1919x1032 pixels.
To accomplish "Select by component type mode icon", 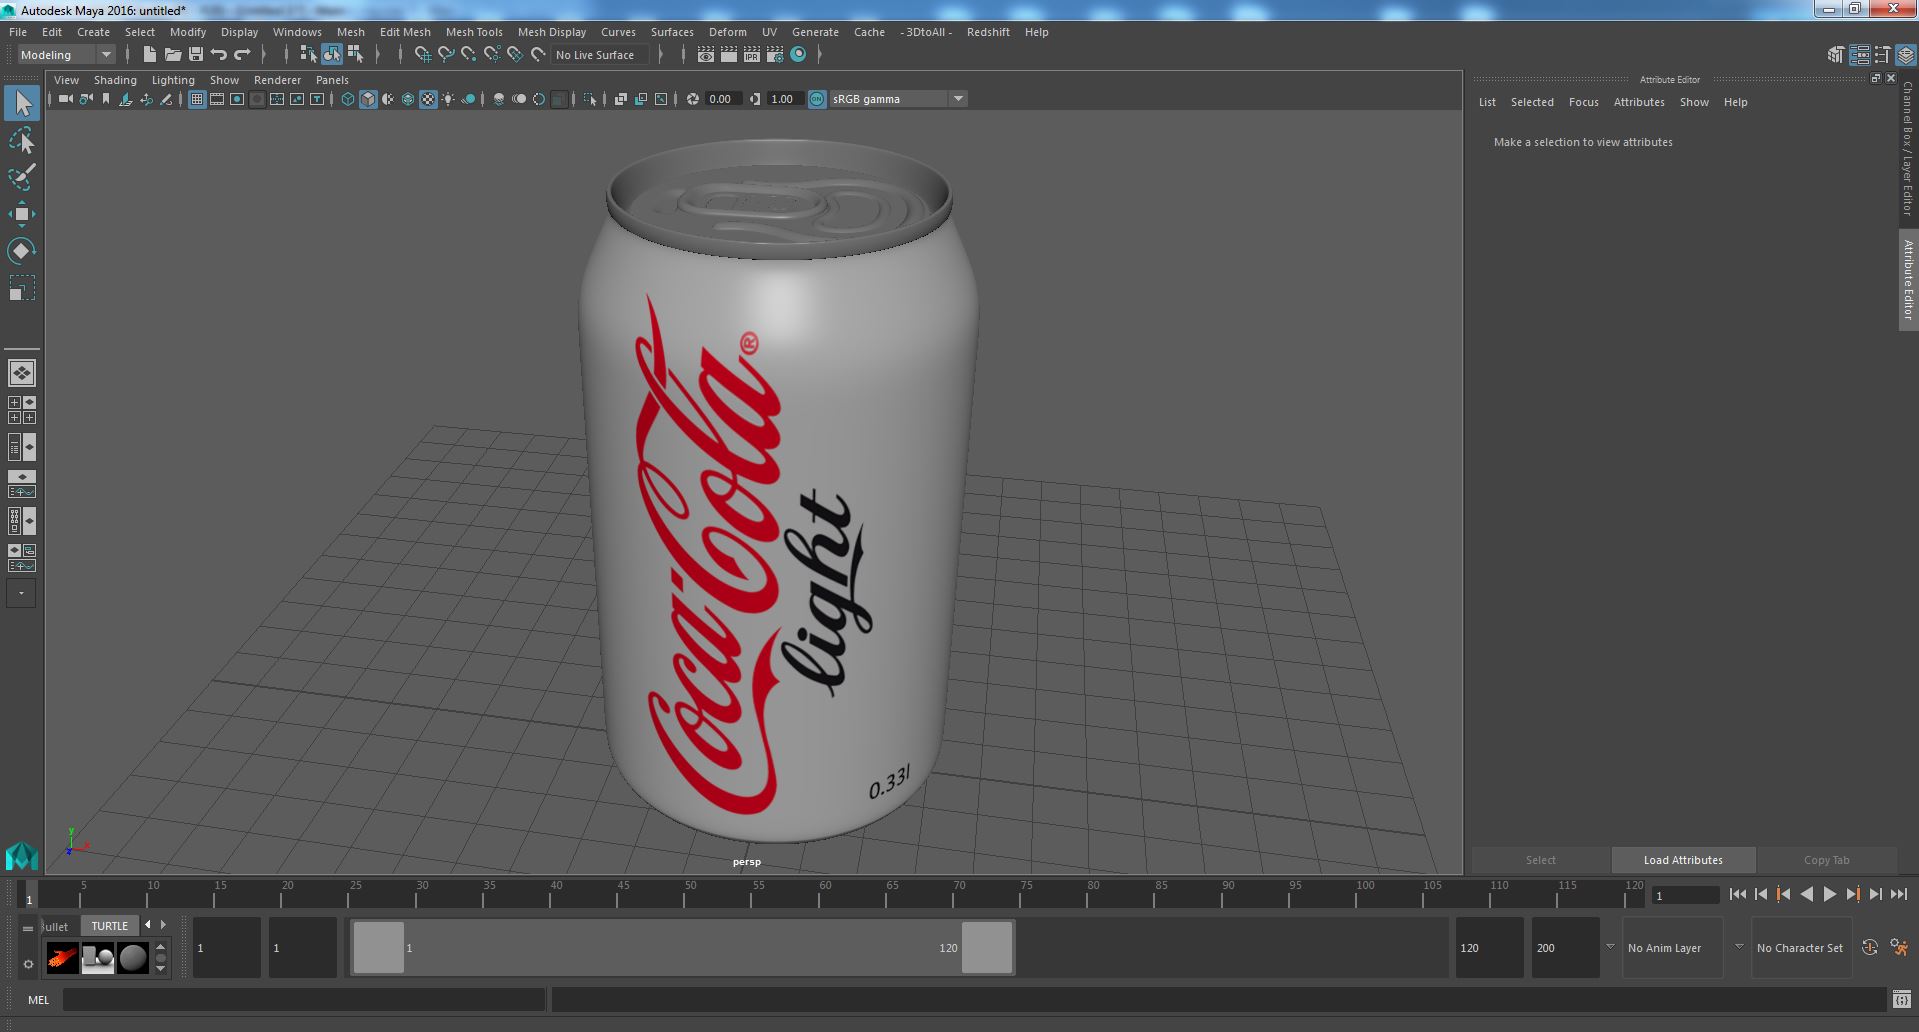I will [355, 55].
